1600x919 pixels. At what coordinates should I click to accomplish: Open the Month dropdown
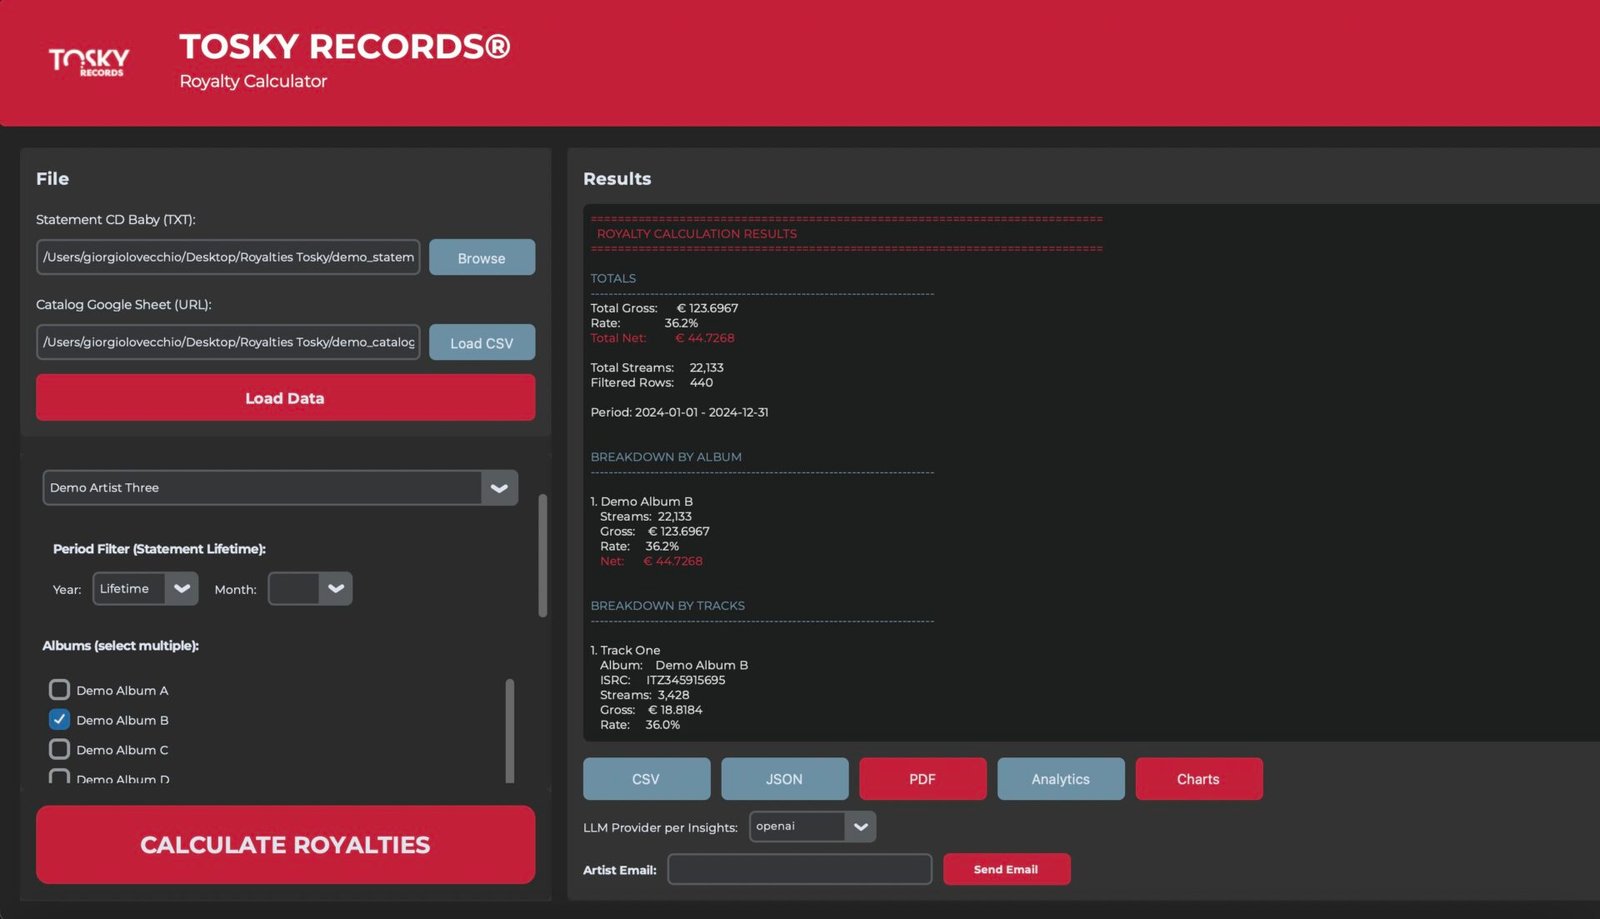click(x=336, y=588)
